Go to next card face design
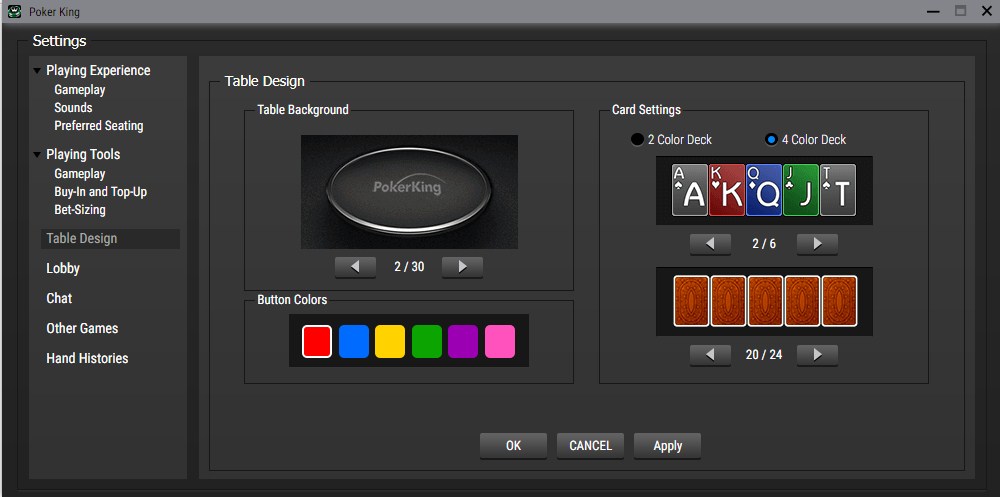 [817, 244]
